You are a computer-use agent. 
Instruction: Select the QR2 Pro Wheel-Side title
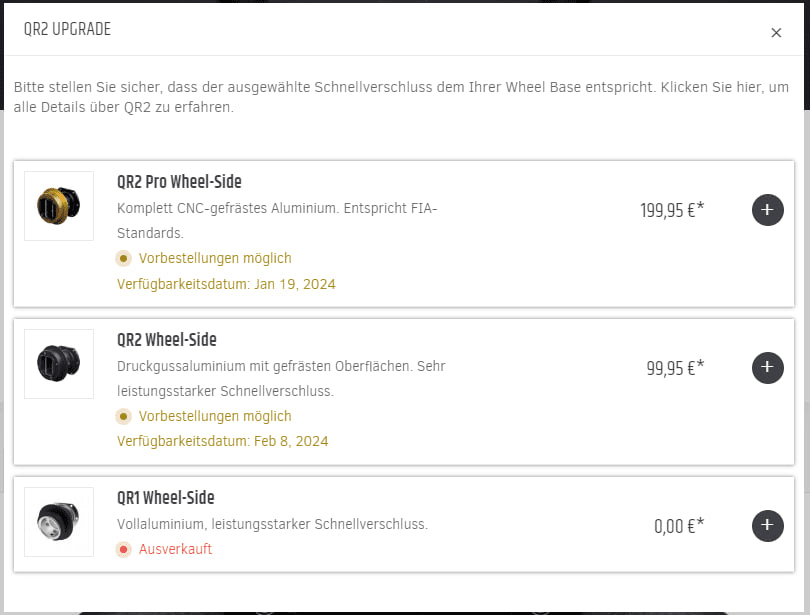point(179,182)
